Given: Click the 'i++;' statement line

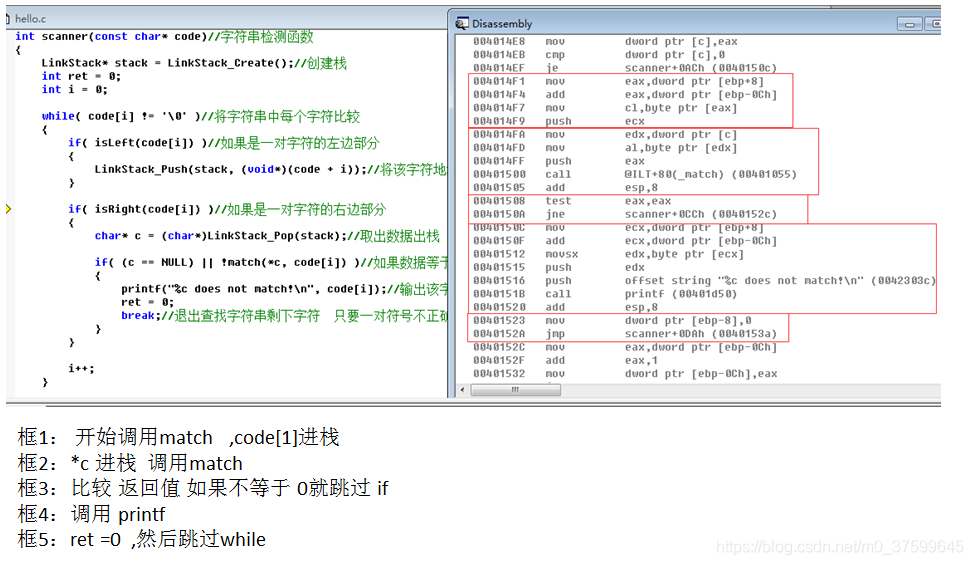Looking at the screenshot, I should (x=81, y=368).
